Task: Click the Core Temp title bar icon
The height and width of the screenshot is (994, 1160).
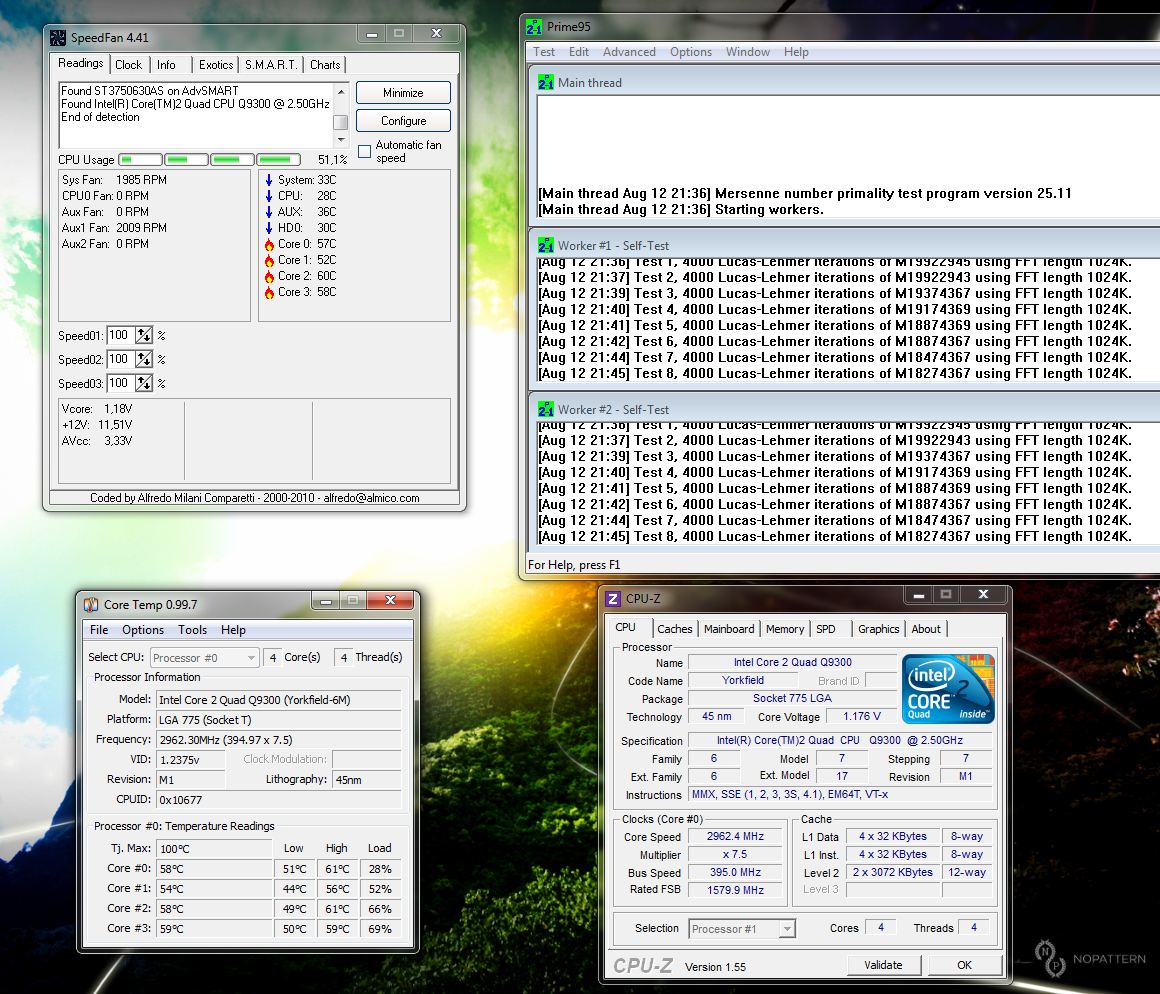Action: pos(91,604)
